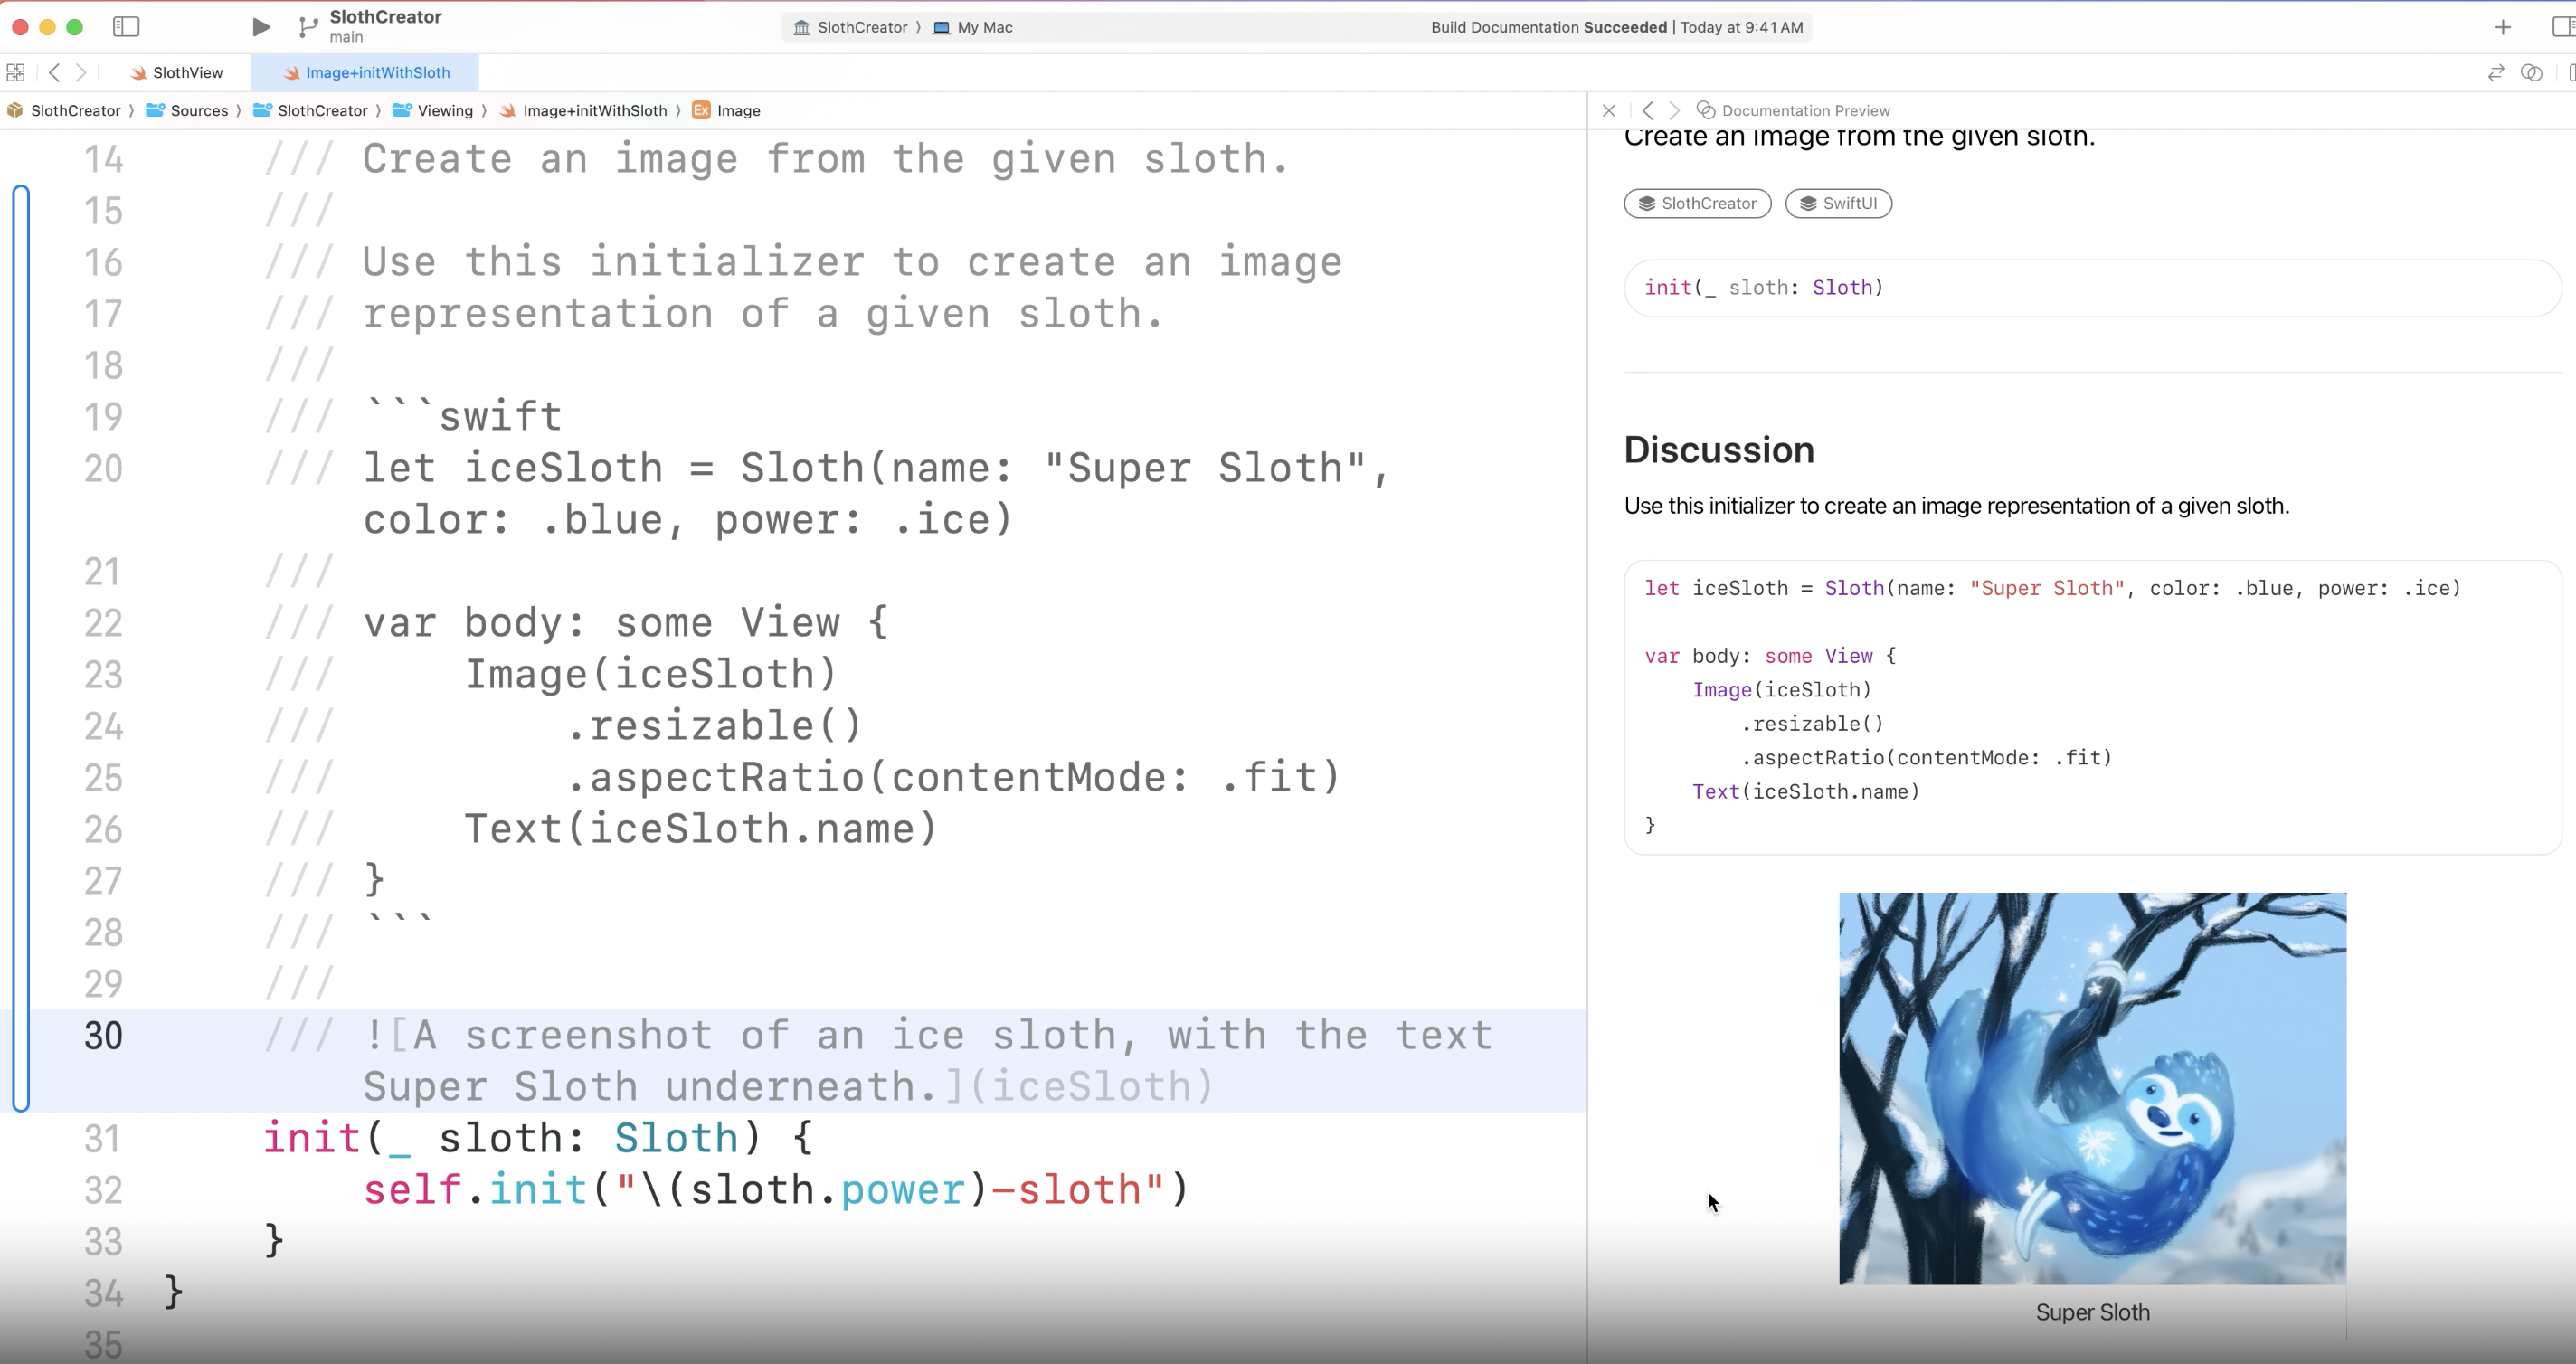Close the Documentation Preview pane
The width and height of the screenshot is (2576, 1364).
1608,110
